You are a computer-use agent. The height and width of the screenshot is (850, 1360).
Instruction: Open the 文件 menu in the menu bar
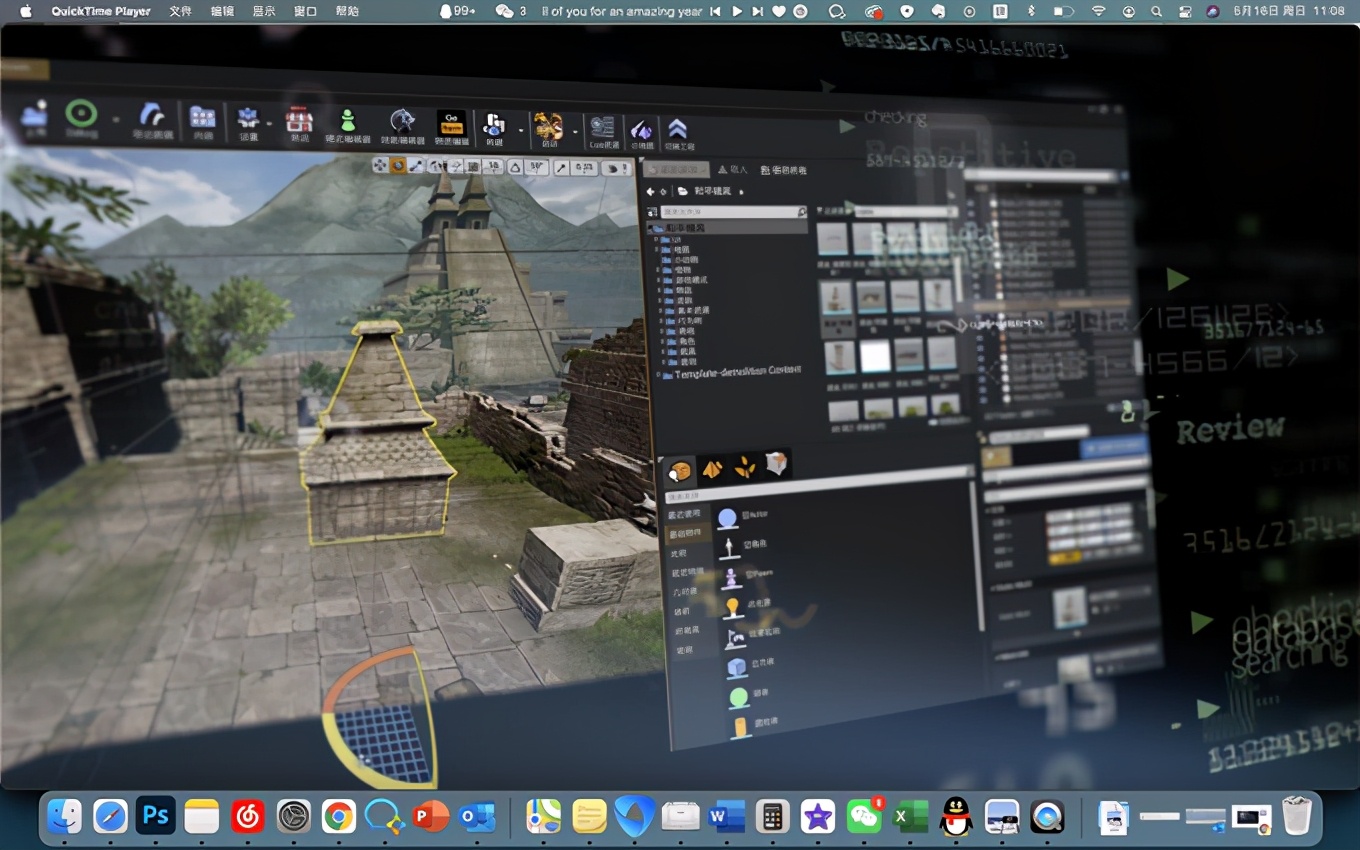point(180,11)
